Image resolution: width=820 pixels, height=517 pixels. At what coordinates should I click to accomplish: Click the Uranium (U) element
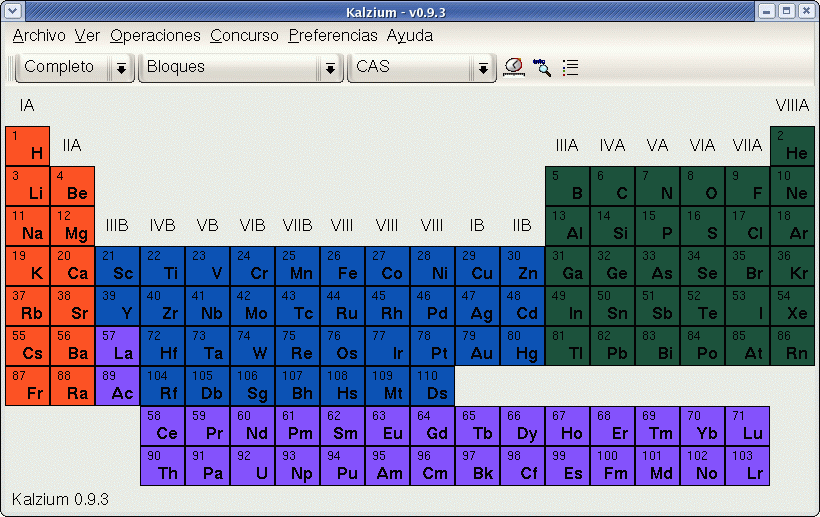click(253, 466)
